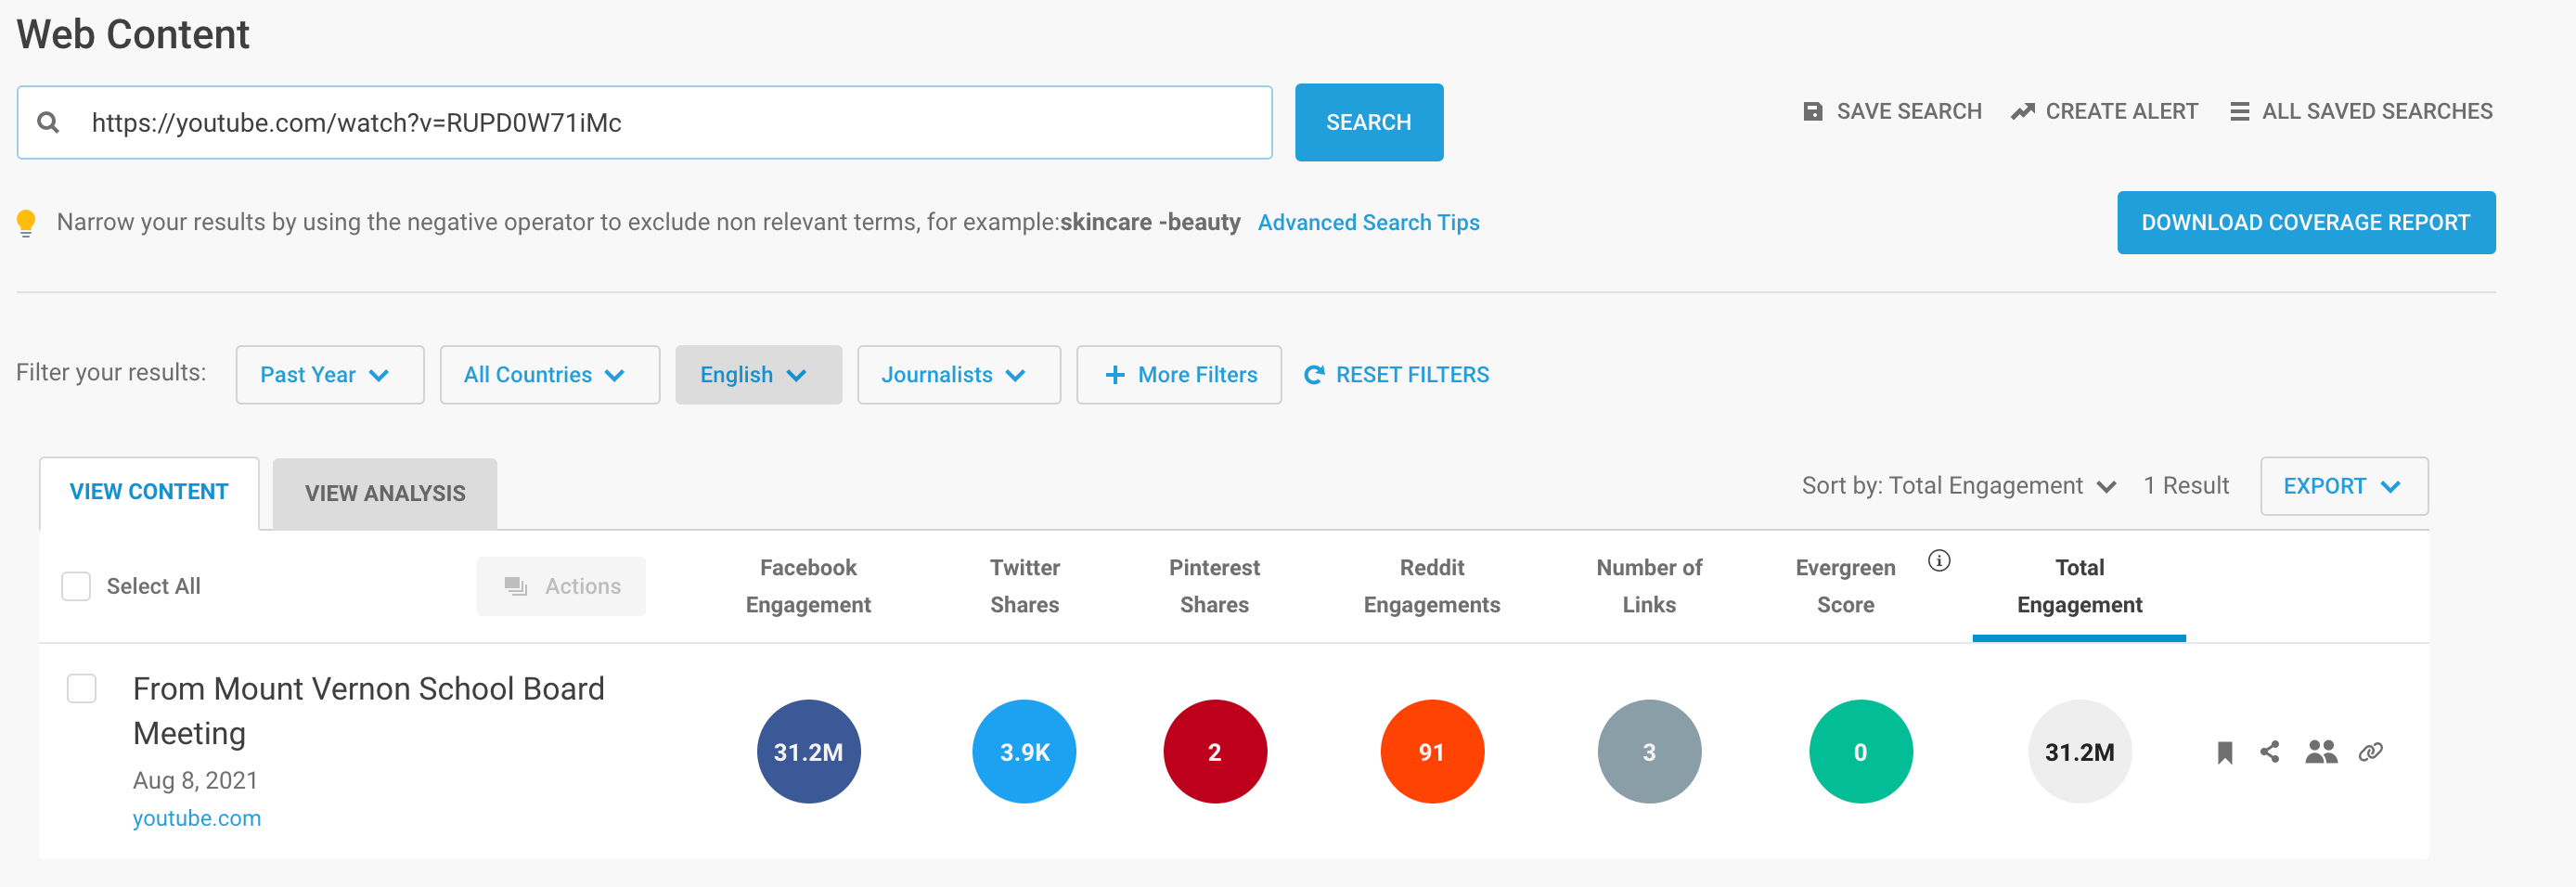Click the Save Search floppy disk icon
Screen dimensions: 2576x887
[x=1812, y=111]
